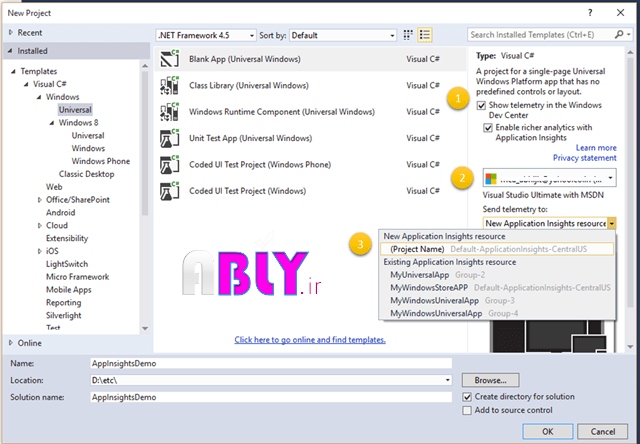Select Windows Phone under Windows 8
This screenshot has width=640, height=444.
(100, 161)
